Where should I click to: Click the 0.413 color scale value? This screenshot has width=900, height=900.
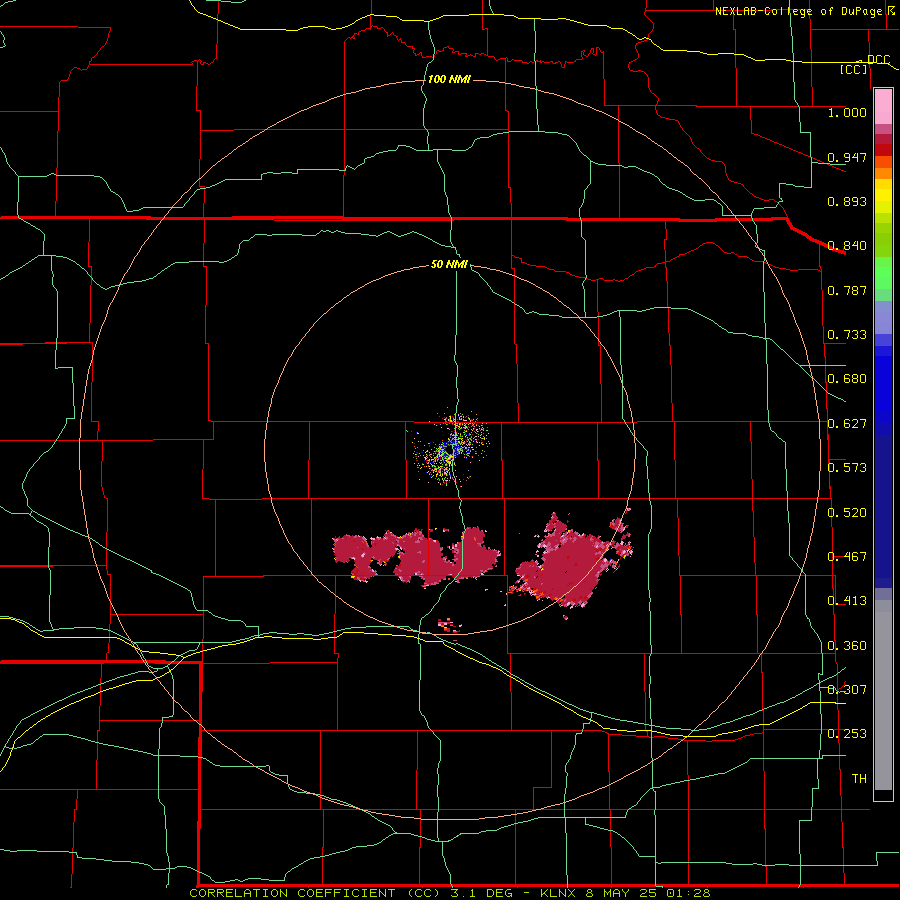pos(847,601)
